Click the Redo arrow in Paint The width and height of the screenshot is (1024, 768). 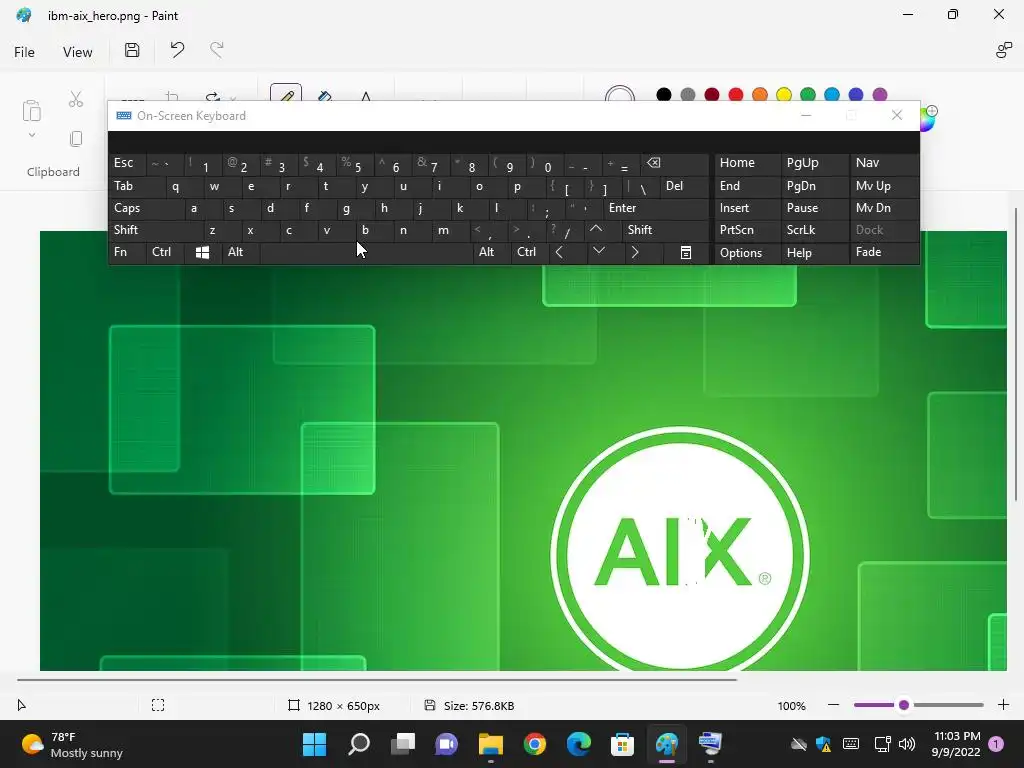pyautogui.click(x=217, y=50)
